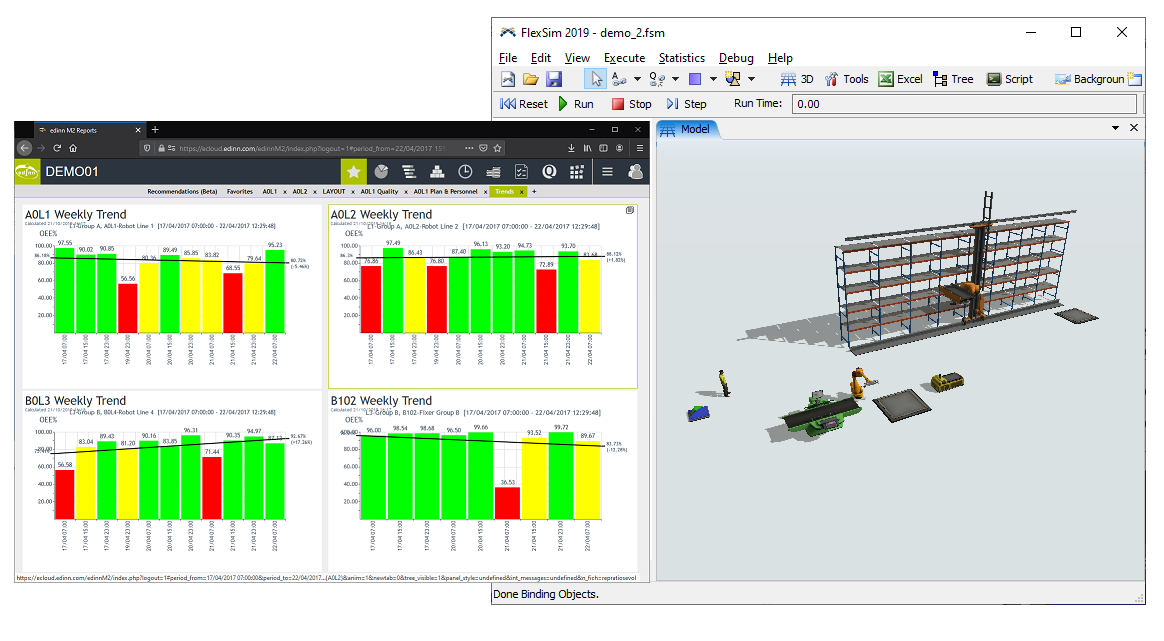Open the grid apps icon in edinn
Viewport: 1164px width, 641px height.
click(x=577, y=172)
